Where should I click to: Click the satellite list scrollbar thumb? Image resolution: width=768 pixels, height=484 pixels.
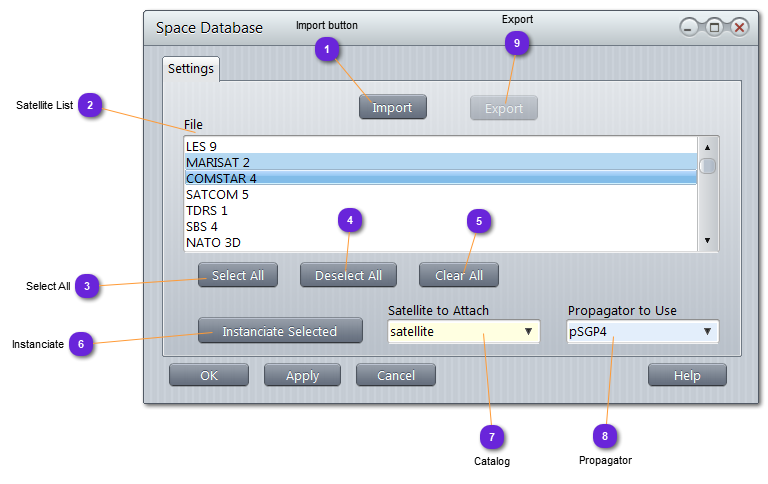[x=707, y=166]
